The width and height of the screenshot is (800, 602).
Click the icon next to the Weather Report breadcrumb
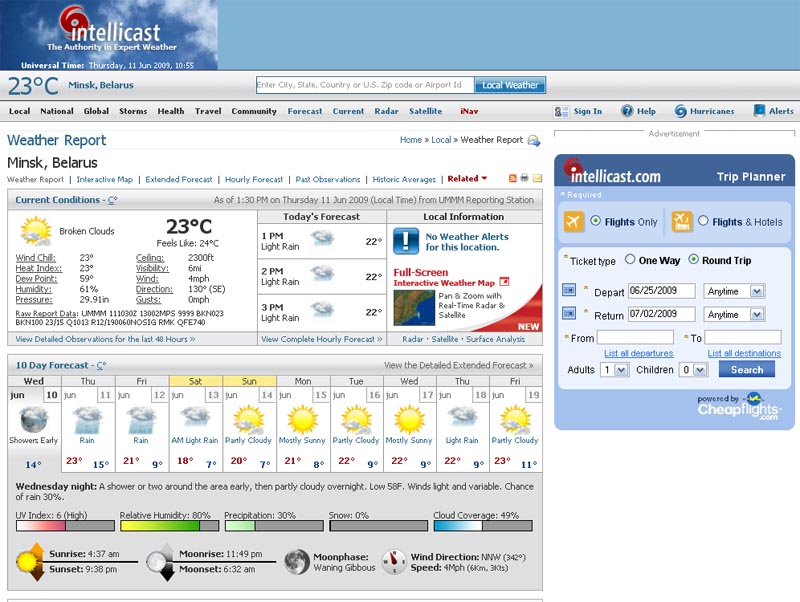click(x=534, y=140)
